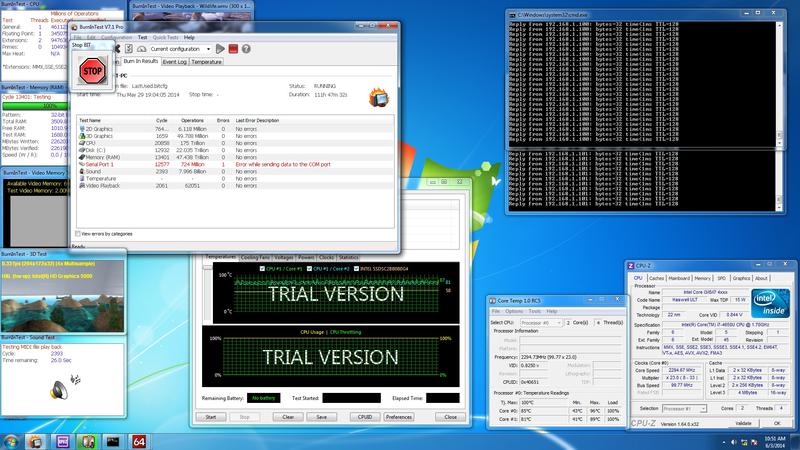Click the Start button in stability test window
The height and width of the screenshot is (450, 800).
211,417
